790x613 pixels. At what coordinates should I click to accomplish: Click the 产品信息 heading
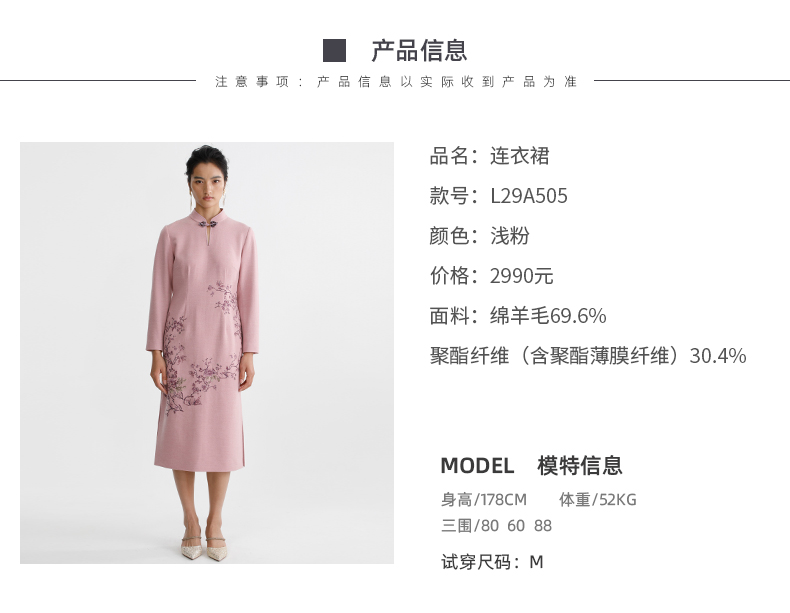point(419,51)
